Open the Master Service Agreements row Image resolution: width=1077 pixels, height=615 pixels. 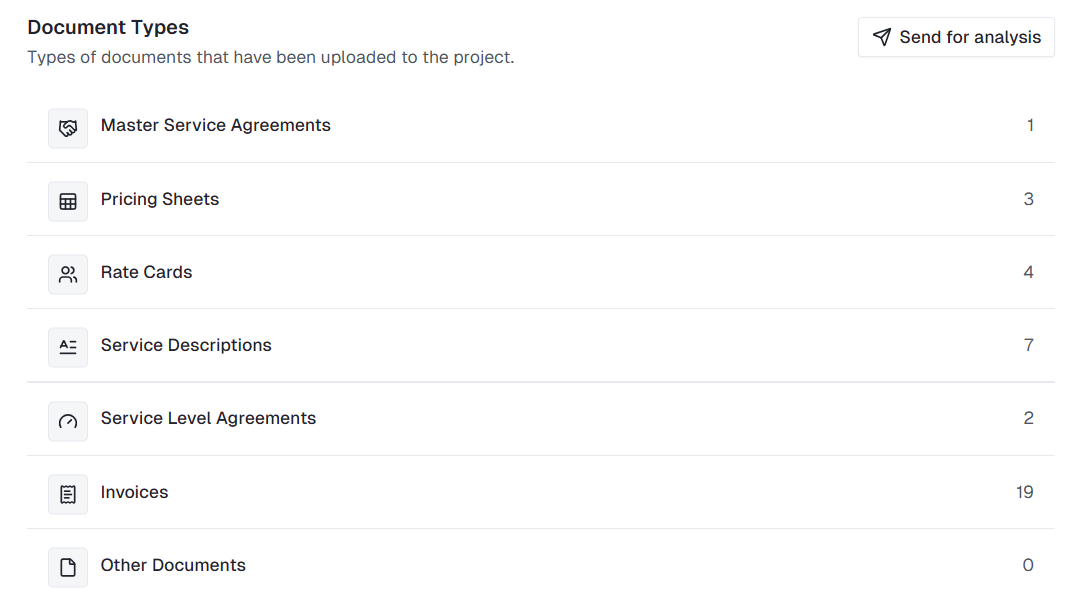point(216,126)
